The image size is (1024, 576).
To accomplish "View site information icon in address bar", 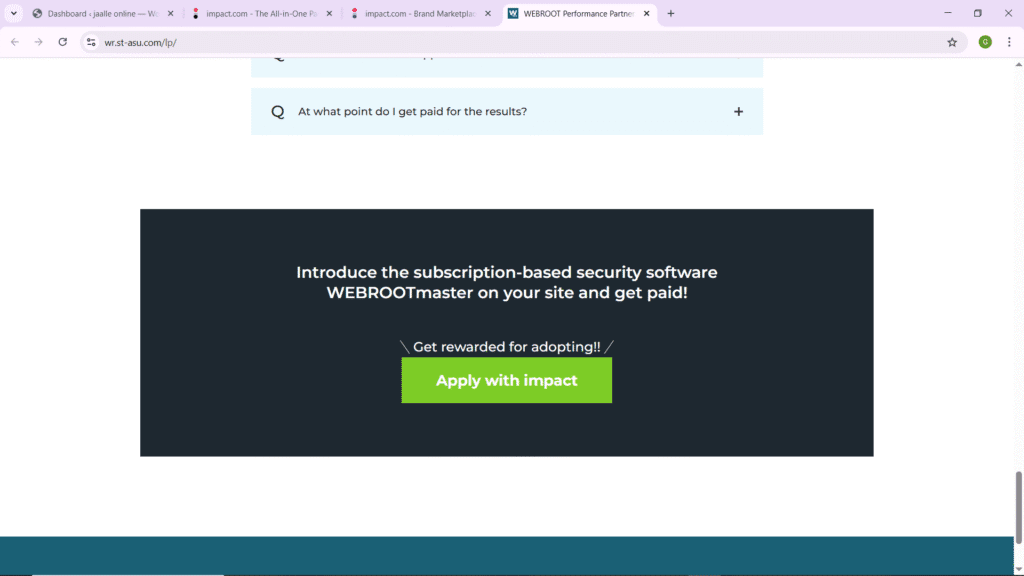I will coord(91,42).
